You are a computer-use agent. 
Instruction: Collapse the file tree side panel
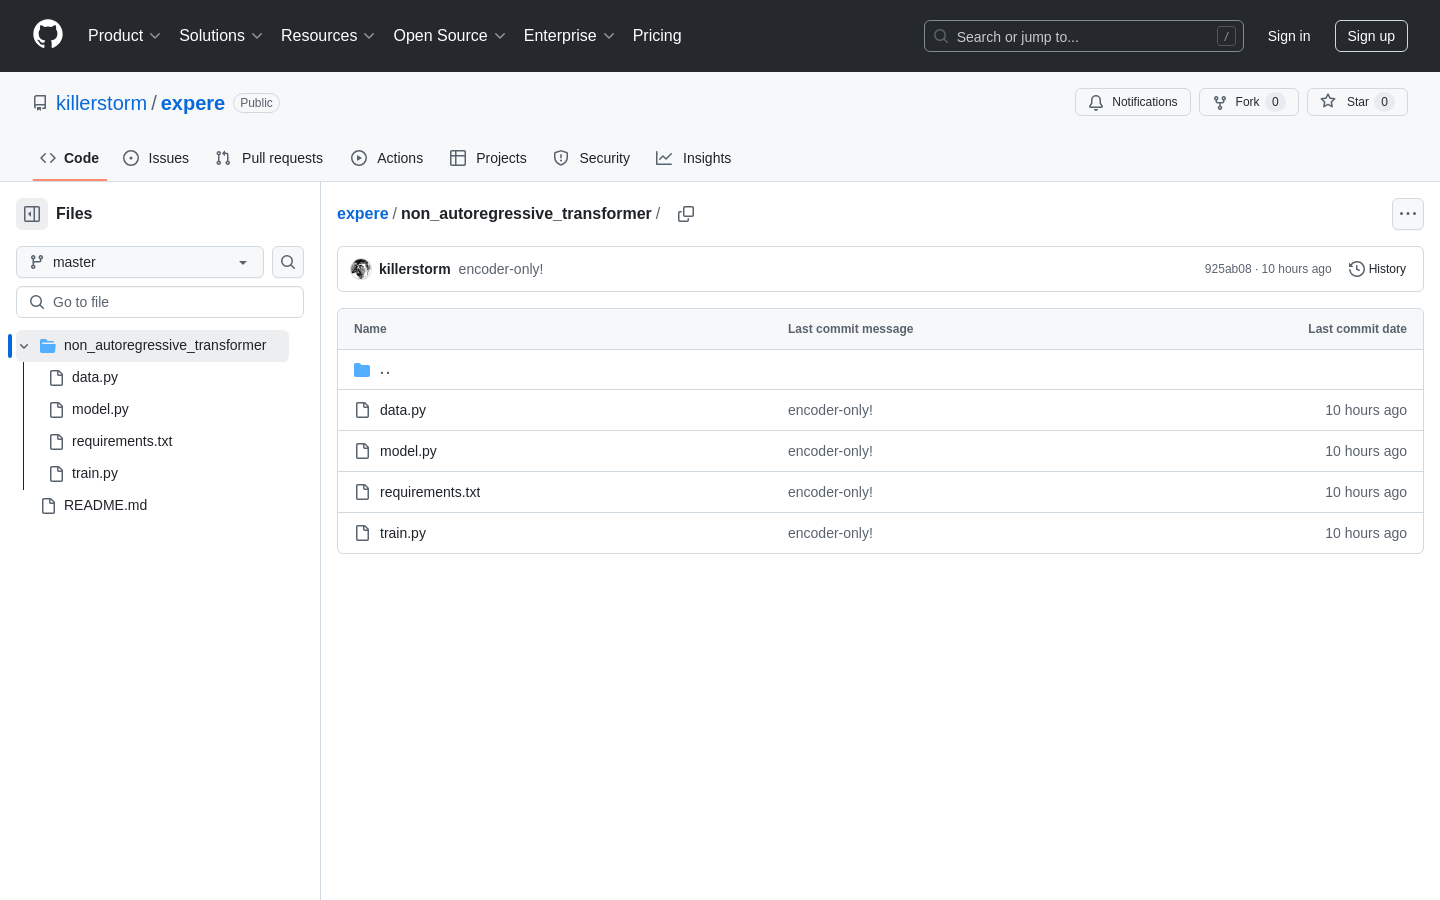point(32,214)
